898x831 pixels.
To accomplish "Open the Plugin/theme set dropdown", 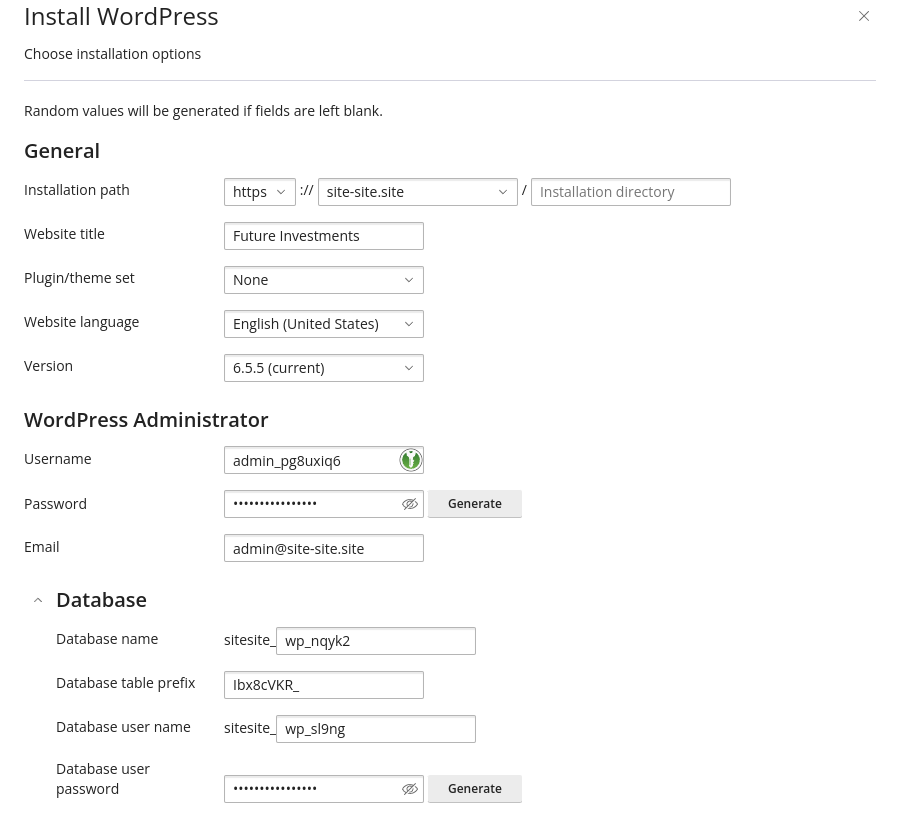I will pos(324,280).
